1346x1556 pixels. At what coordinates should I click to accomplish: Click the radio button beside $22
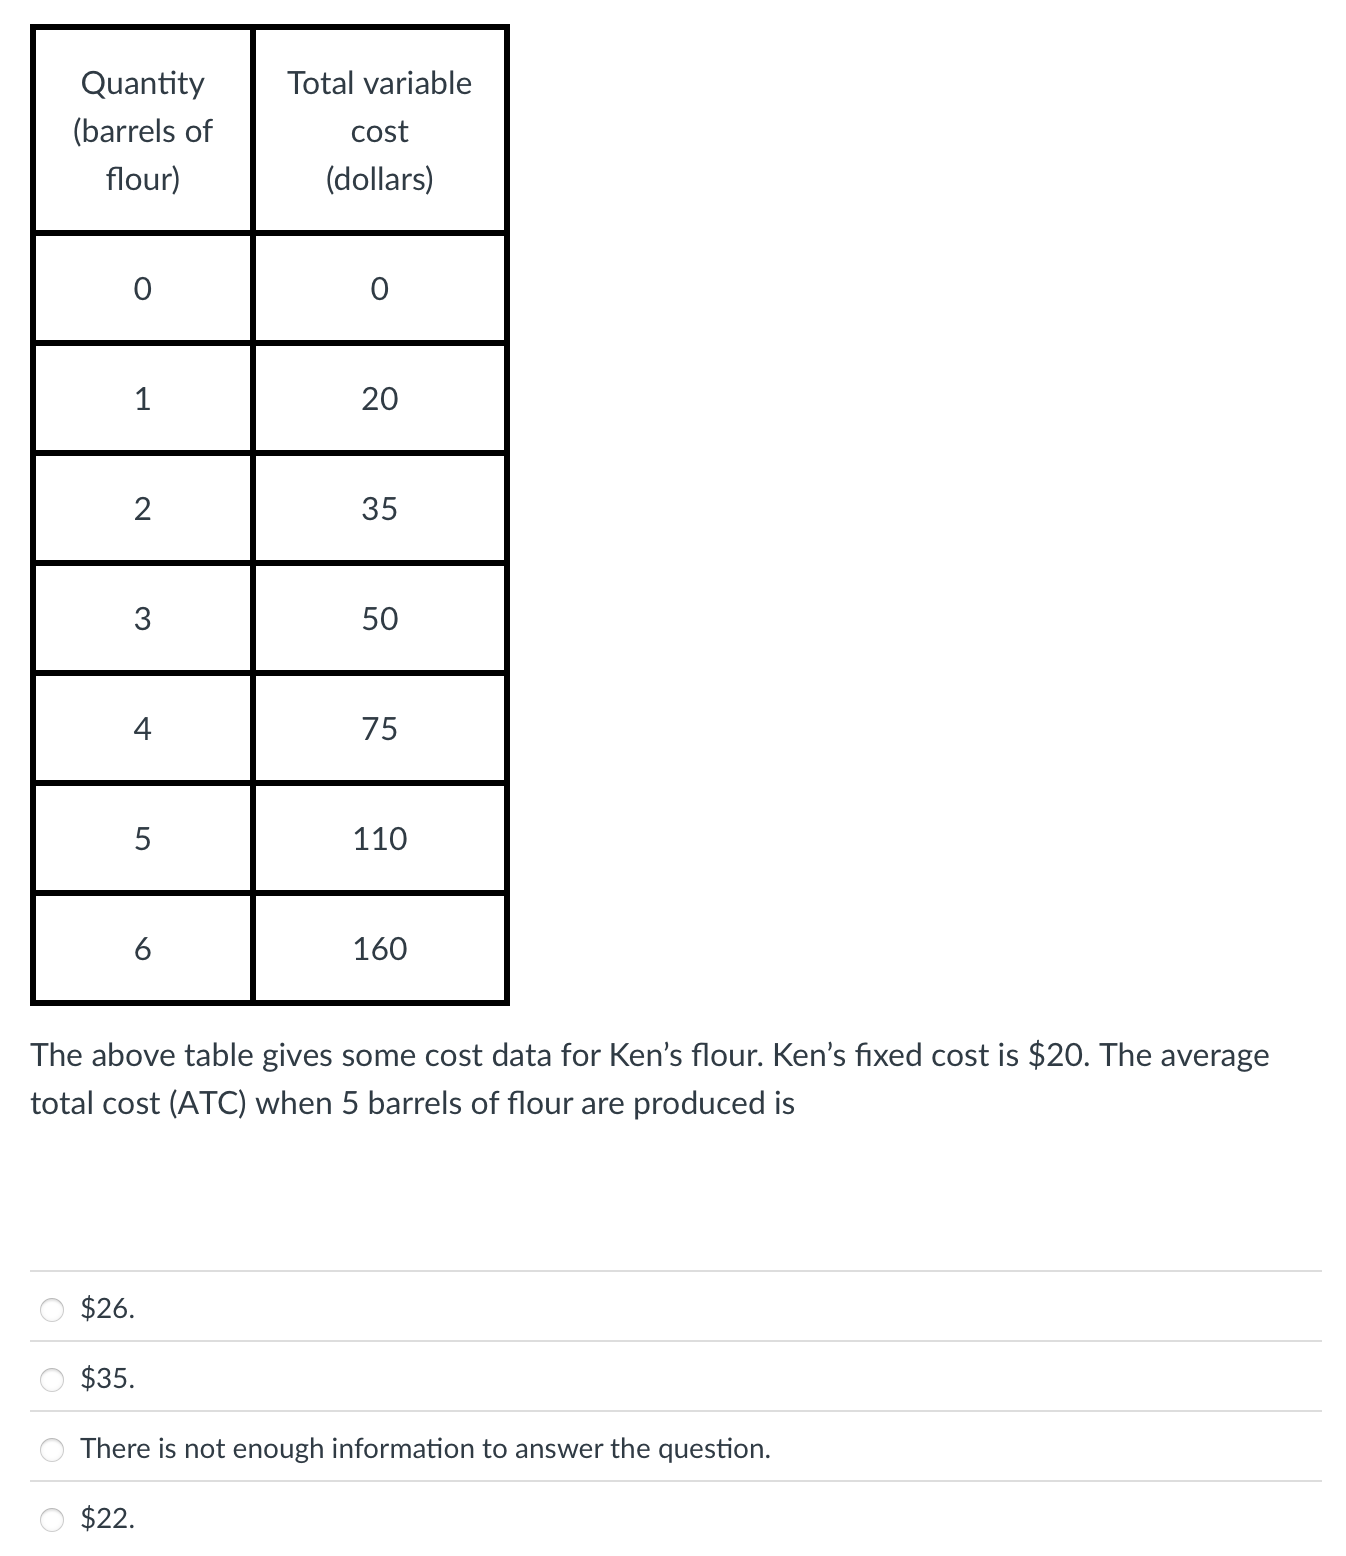point(50,1520)
